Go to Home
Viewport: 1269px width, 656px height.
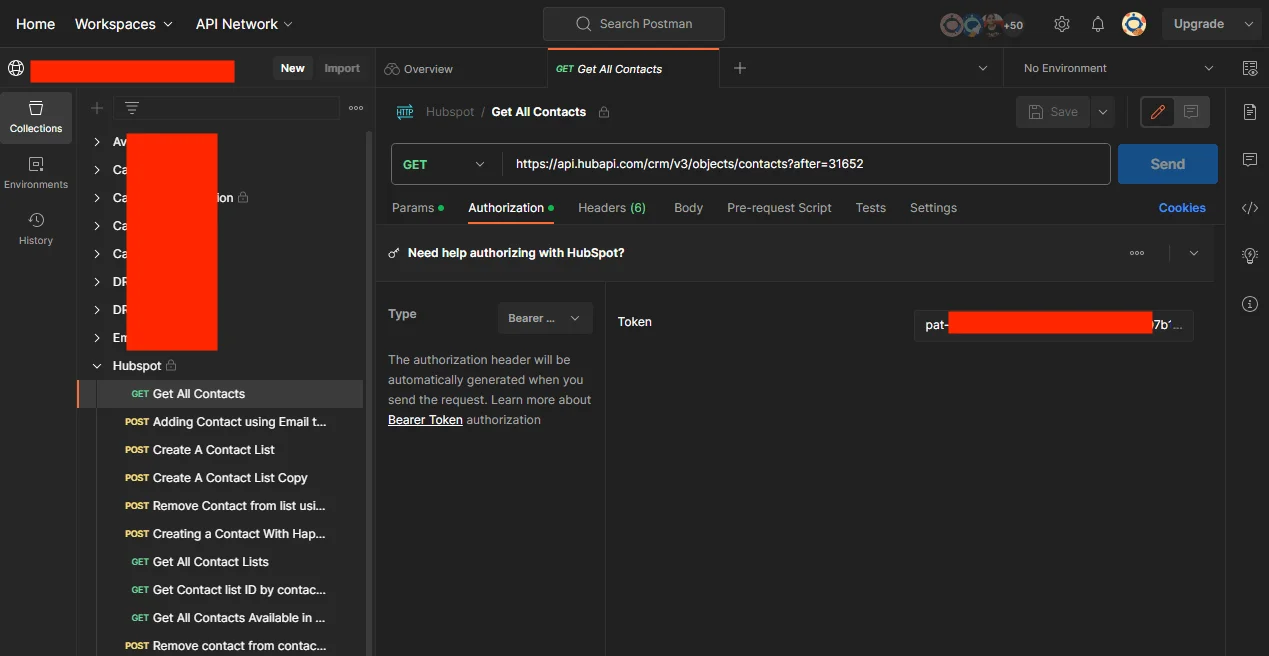tap(36, 24)
